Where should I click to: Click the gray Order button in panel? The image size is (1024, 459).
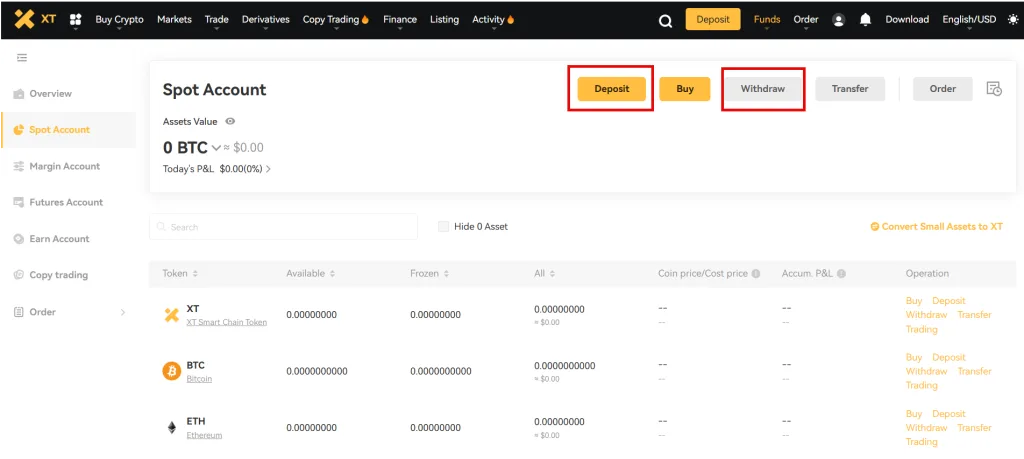942,89
